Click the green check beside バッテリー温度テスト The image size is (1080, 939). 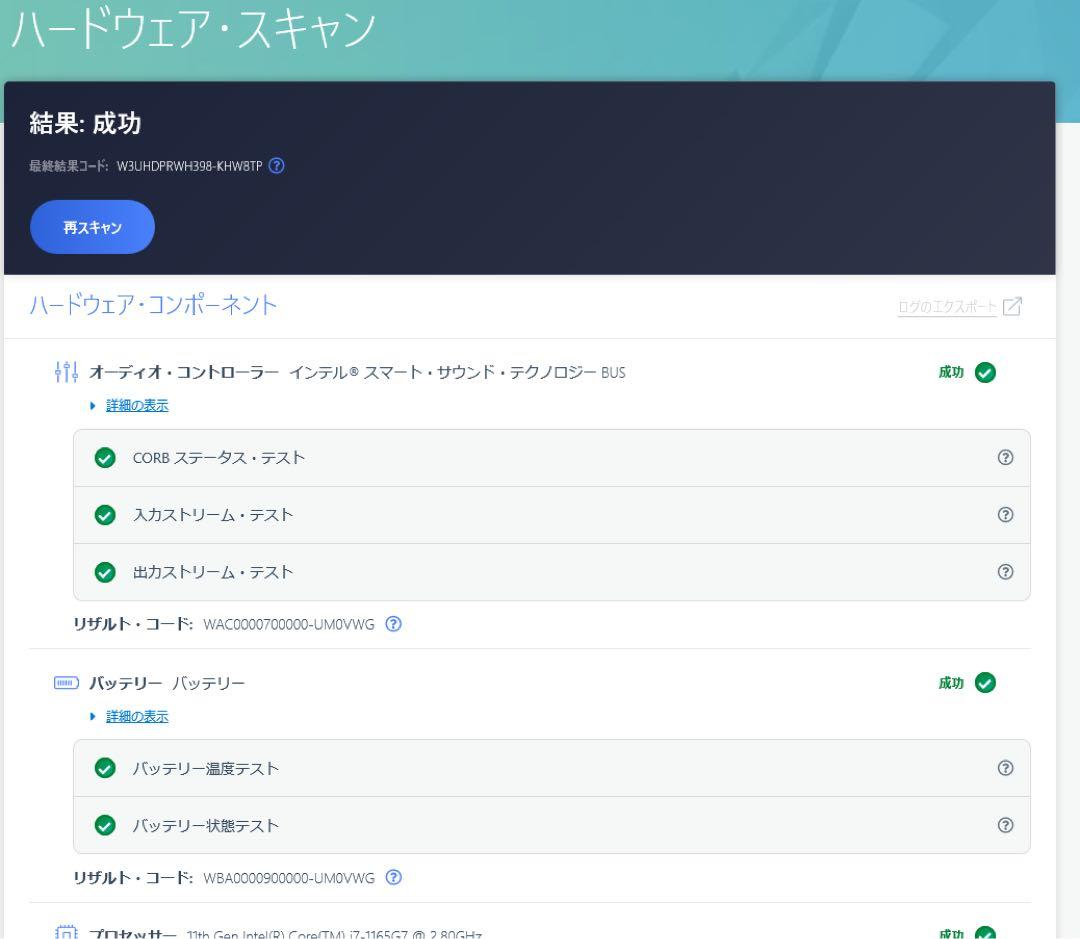tap(104, 768)
